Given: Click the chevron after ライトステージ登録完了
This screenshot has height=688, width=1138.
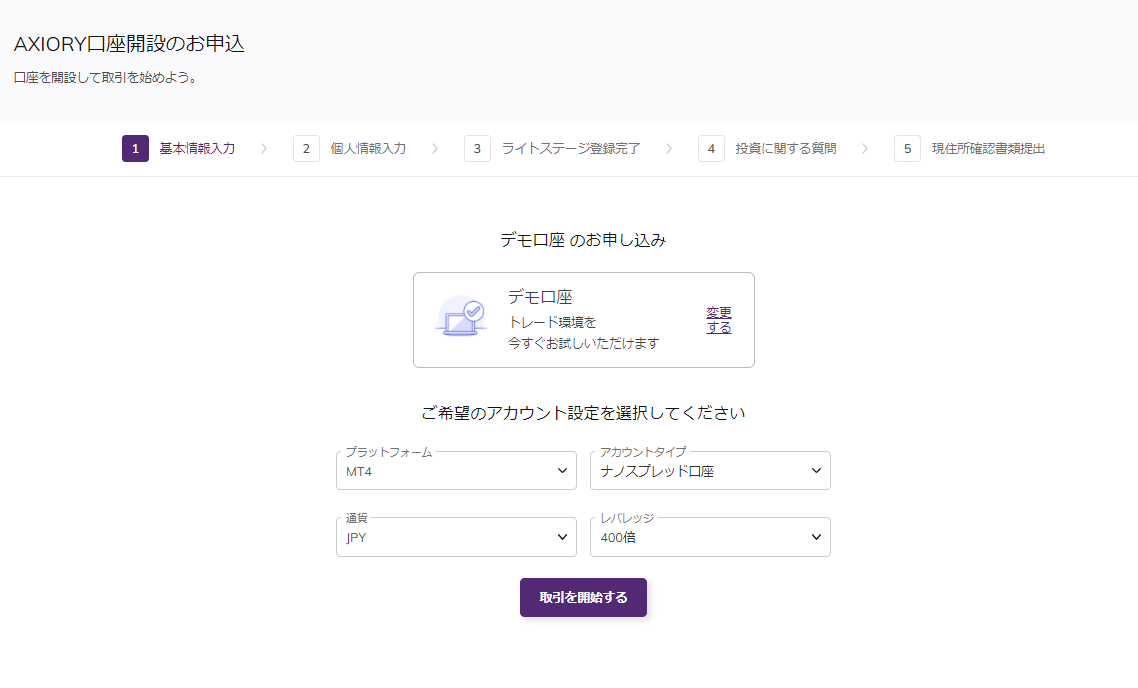Looking at the screenshot, I should 668,149.
